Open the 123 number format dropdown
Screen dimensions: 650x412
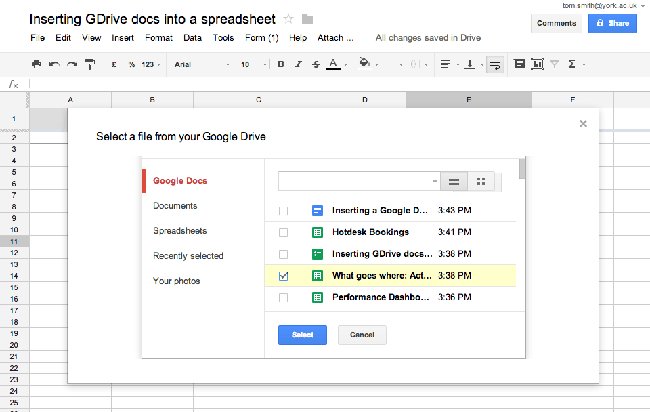(x=150, y=64)
